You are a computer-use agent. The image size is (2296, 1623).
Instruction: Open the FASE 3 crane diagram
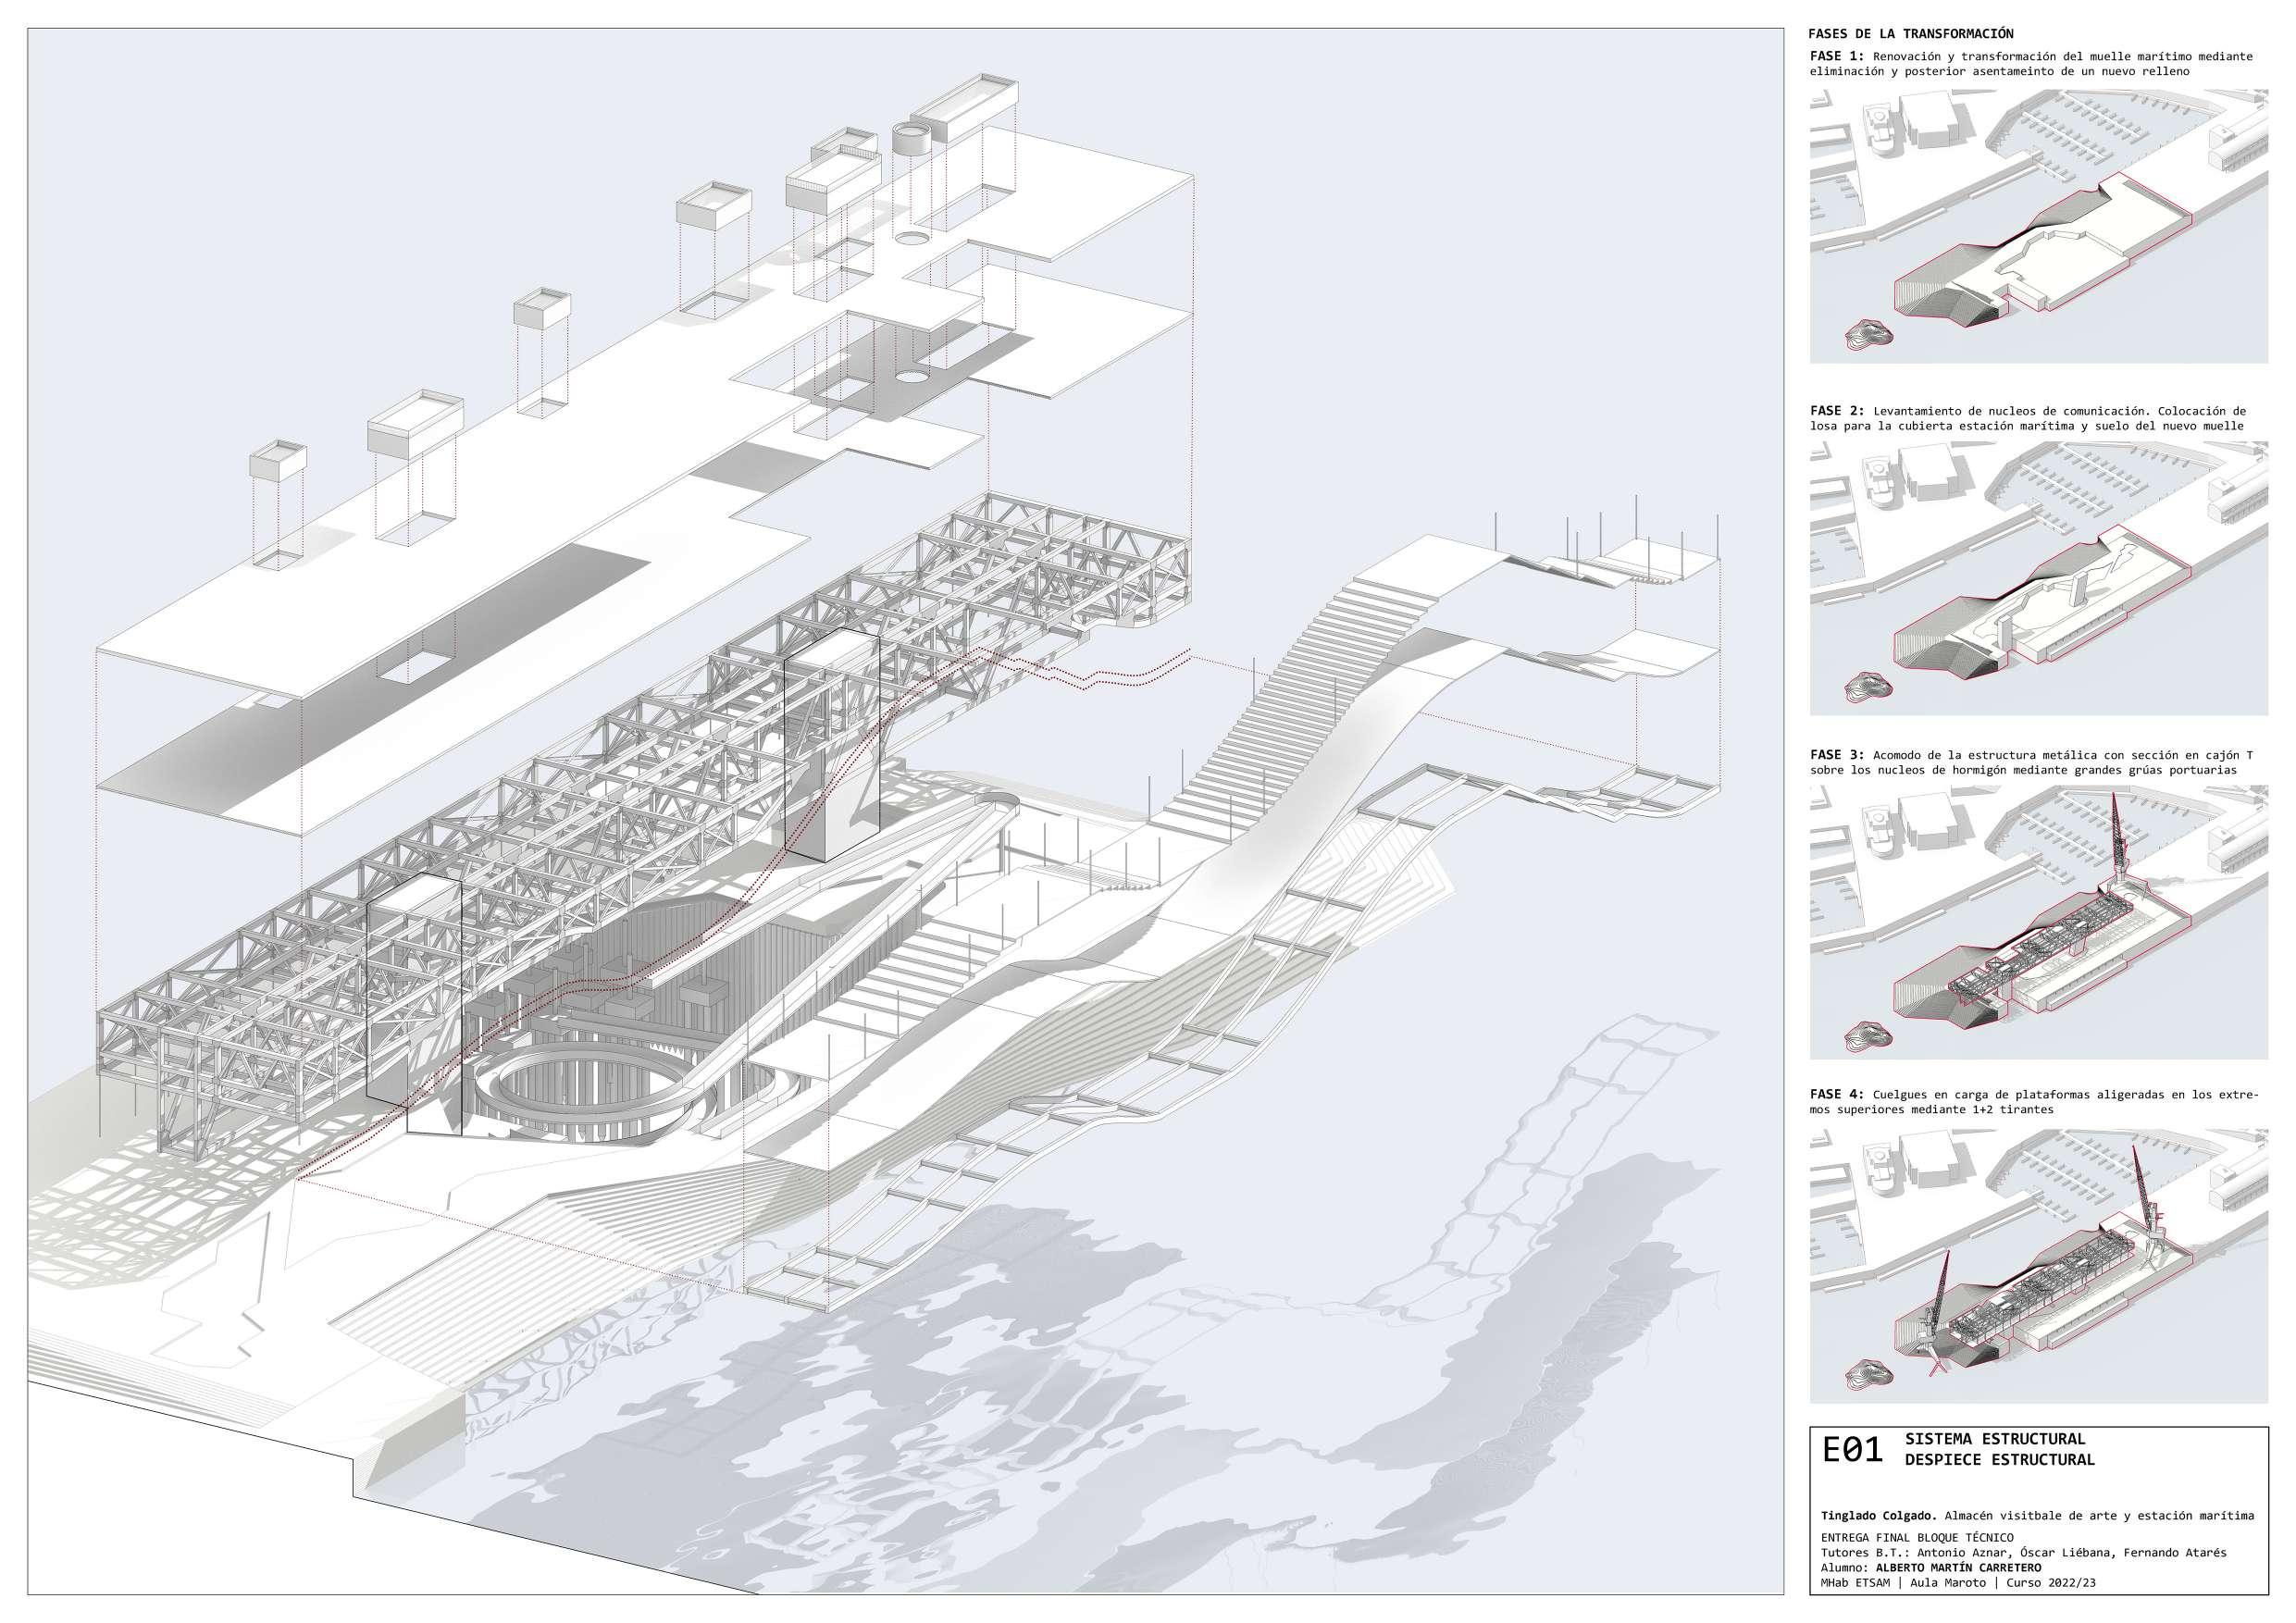point(2038,922)
